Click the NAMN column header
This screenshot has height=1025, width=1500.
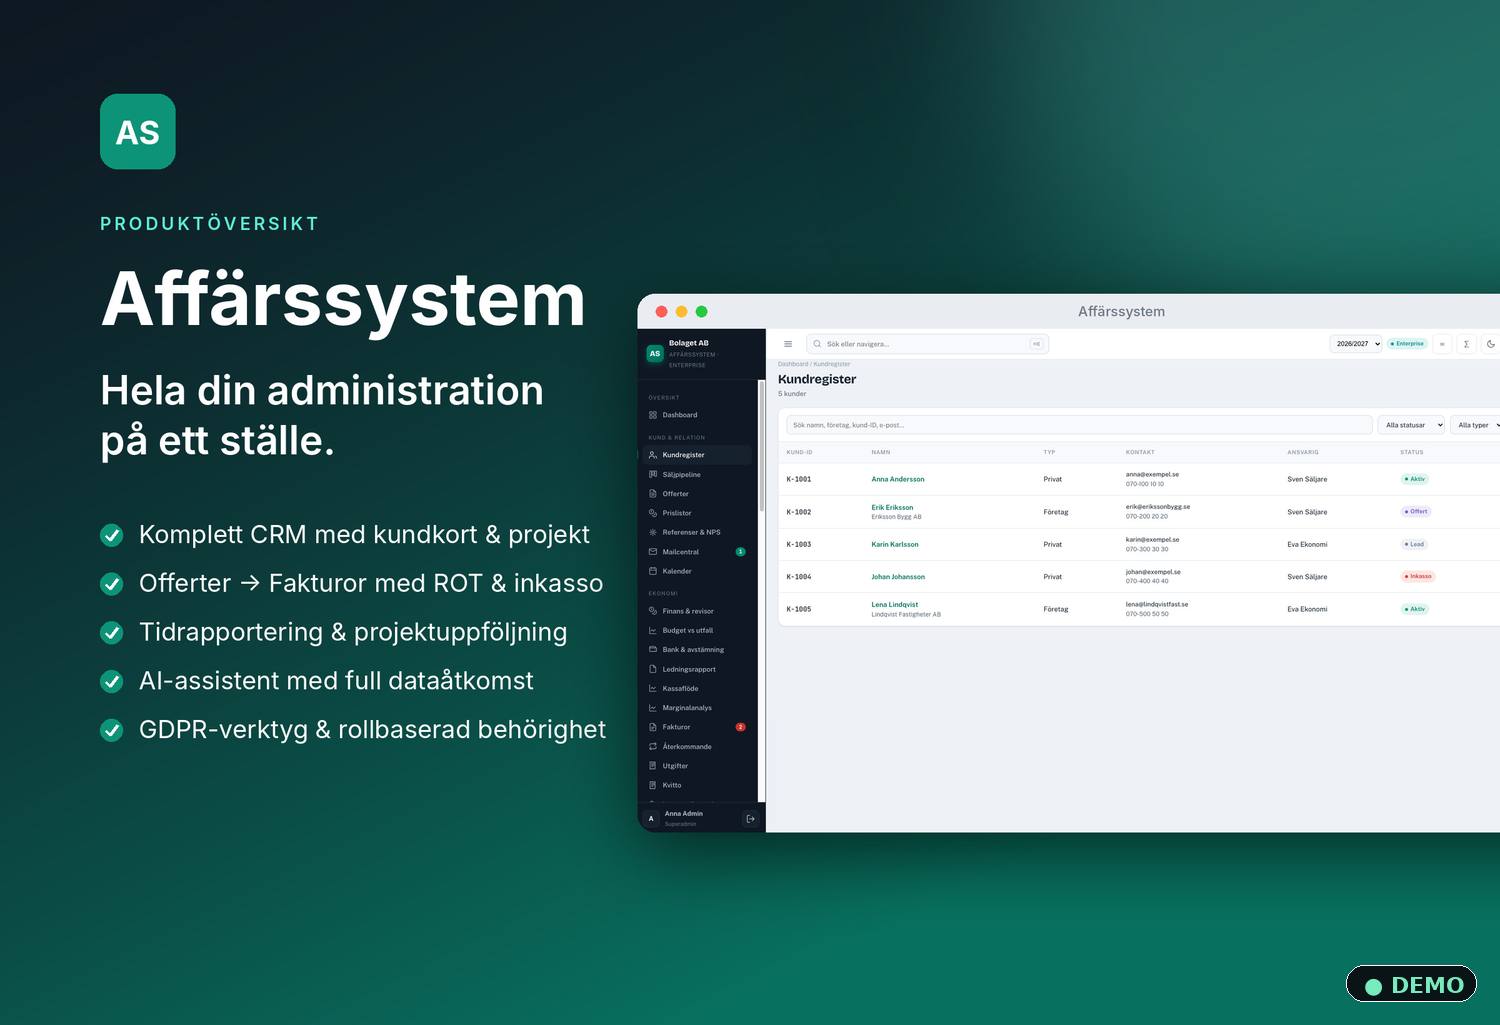click(881, 452)
